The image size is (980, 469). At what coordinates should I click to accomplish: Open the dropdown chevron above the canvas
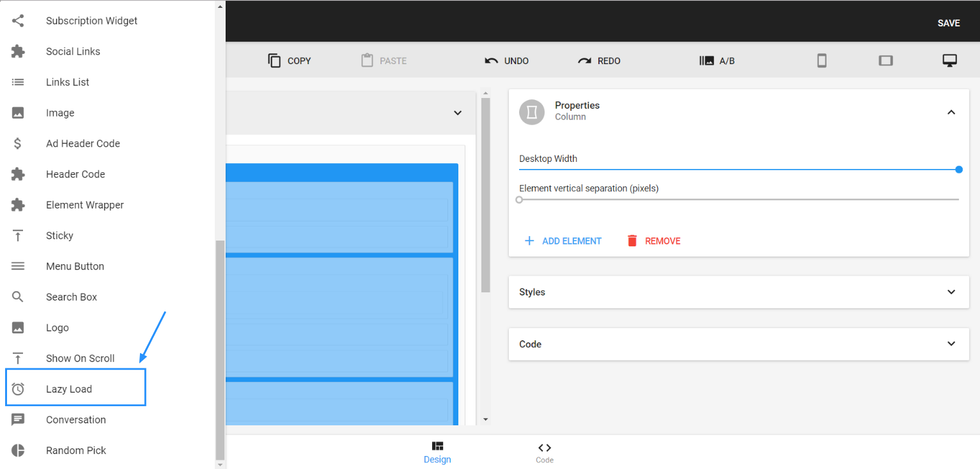458,113
